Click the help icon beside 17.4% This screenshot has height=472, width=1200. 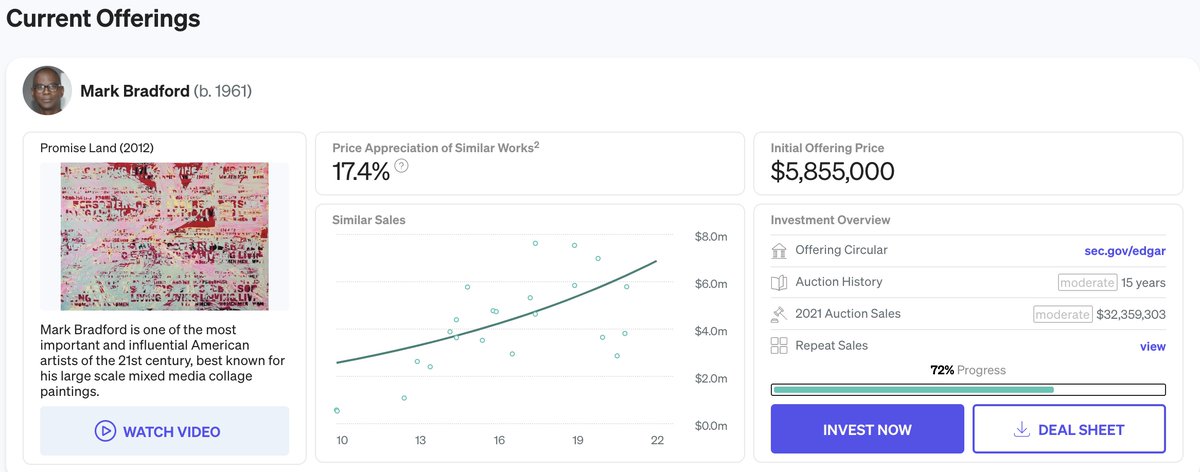pyautogui.click(x=402, y=166)
